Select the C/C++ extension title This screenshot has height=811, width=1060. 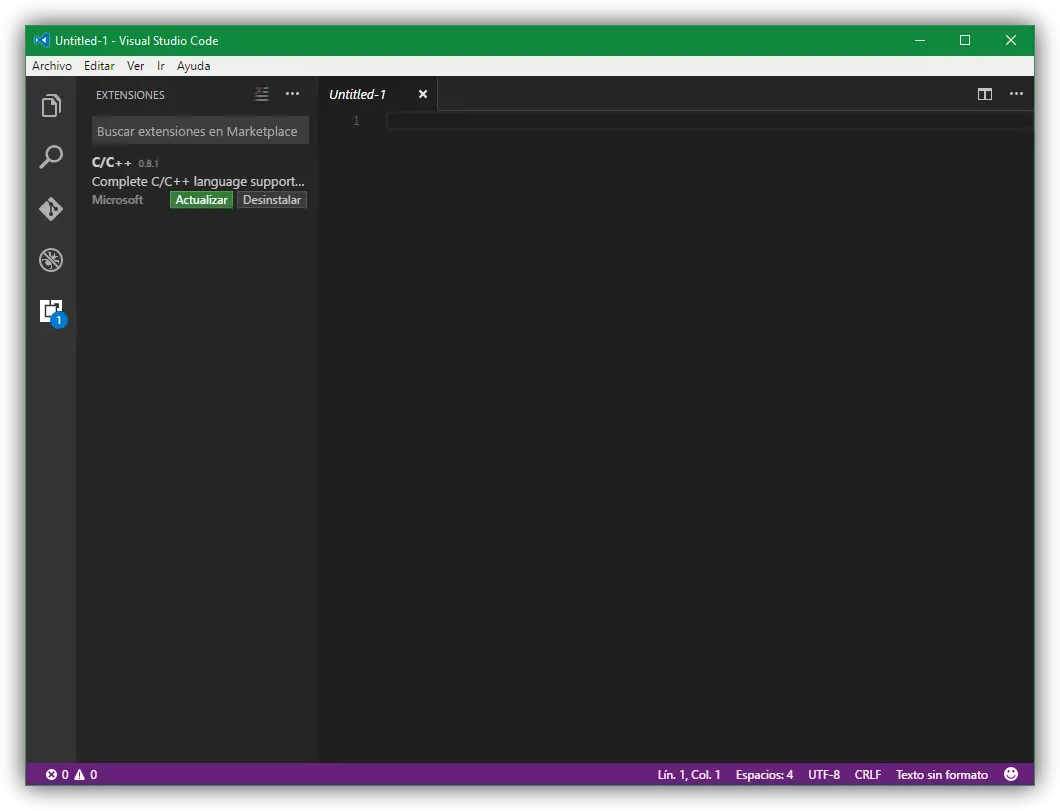[x=112, y=162]
